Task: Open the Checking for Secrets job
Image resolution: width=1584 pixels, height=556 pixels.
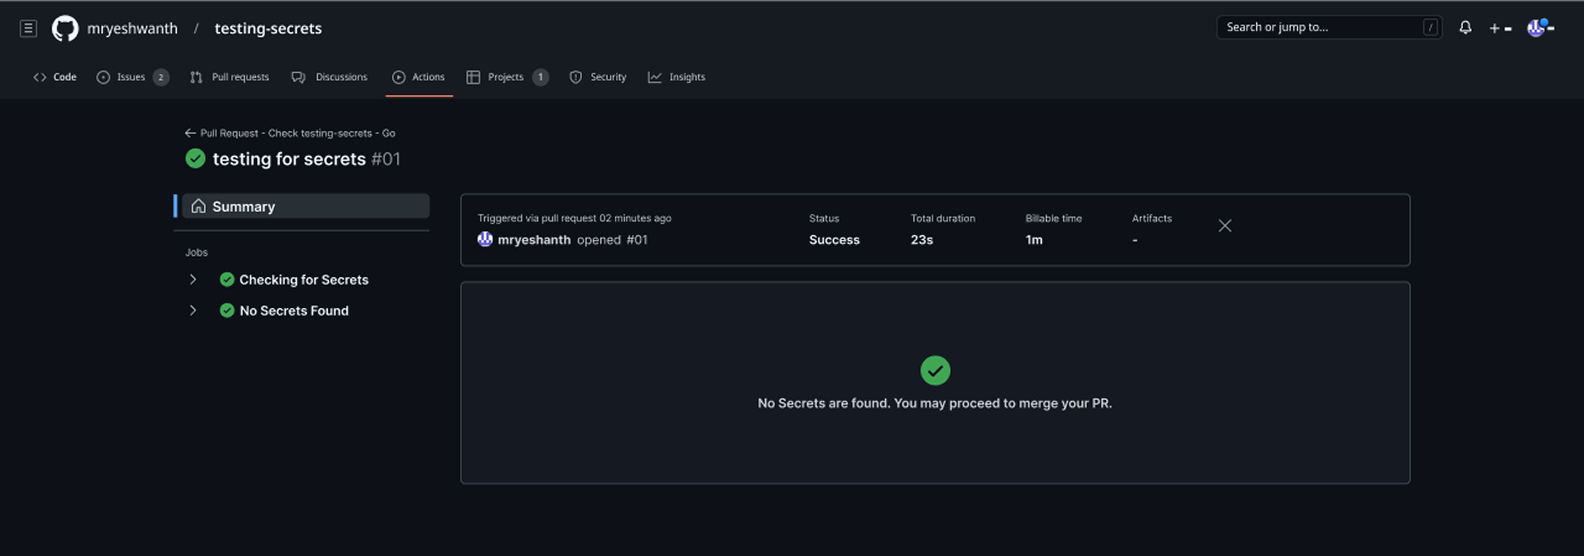Action: pos(304,280)
